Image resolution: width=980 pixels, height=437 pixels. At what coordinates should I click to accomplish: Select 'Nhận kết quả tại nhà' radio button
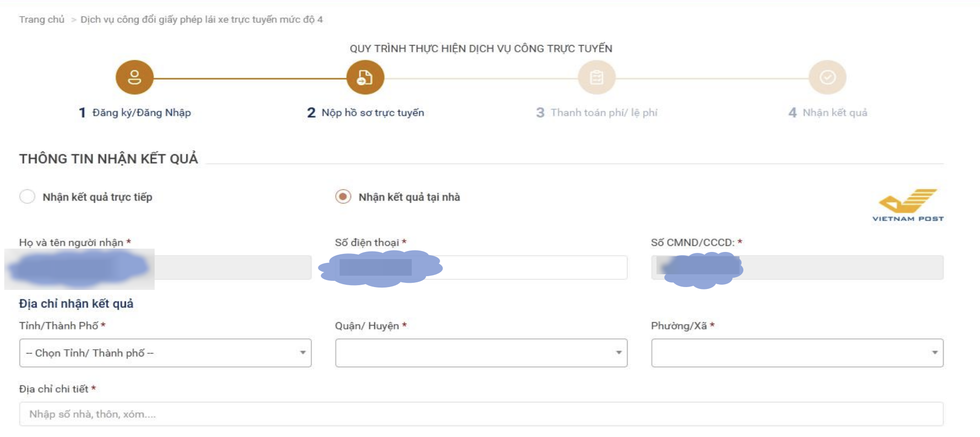[x=343, y=197]
